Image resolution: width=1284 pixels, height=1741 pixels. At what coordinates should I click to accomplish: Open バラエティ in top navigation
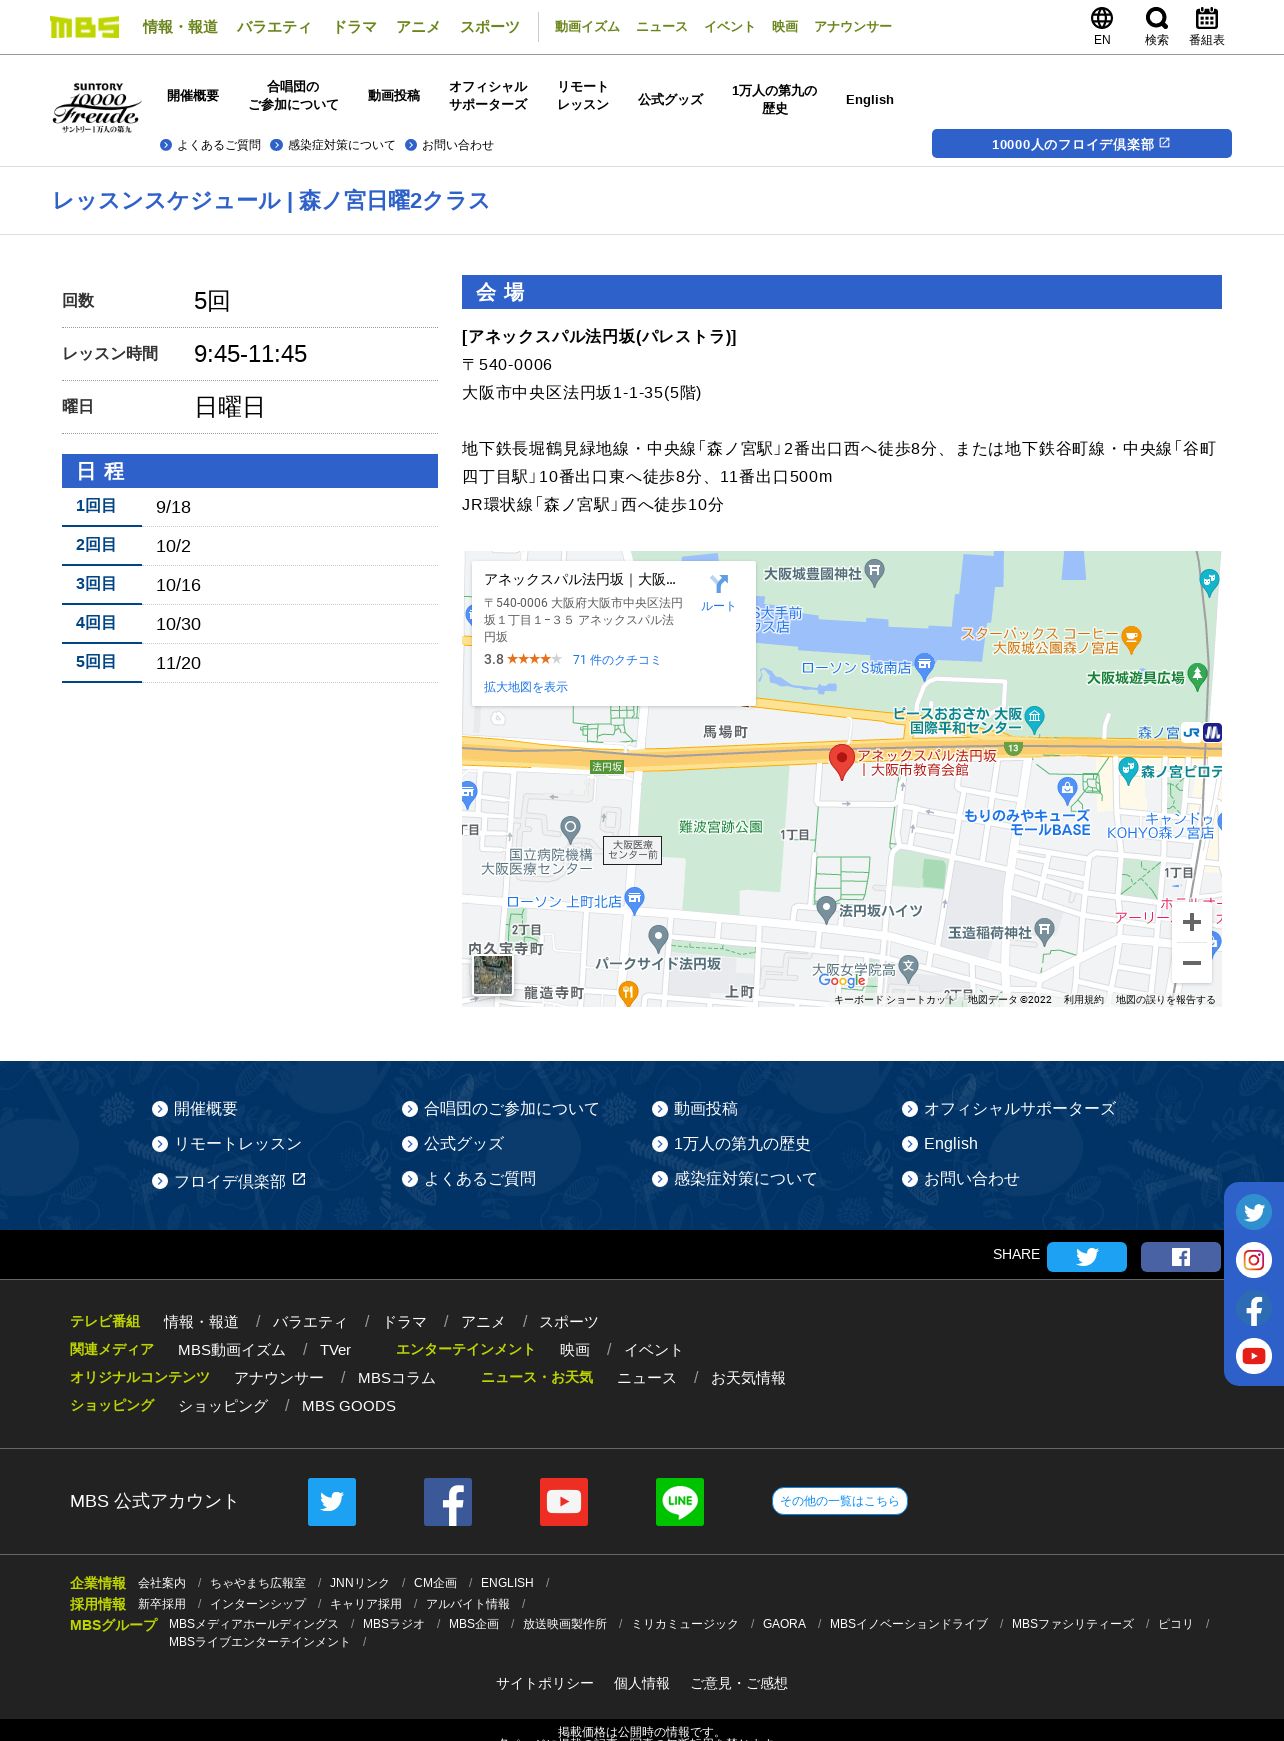point(274,27)
